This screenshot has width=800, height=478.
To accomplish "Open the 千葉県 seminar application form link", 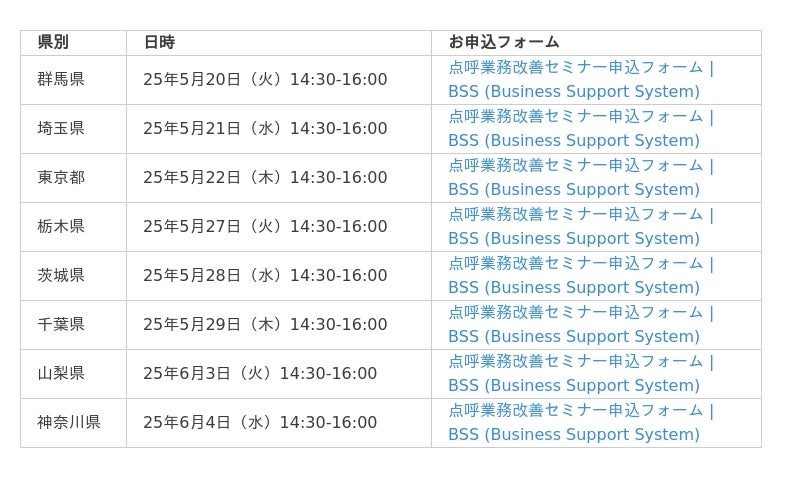I will 581,324.
